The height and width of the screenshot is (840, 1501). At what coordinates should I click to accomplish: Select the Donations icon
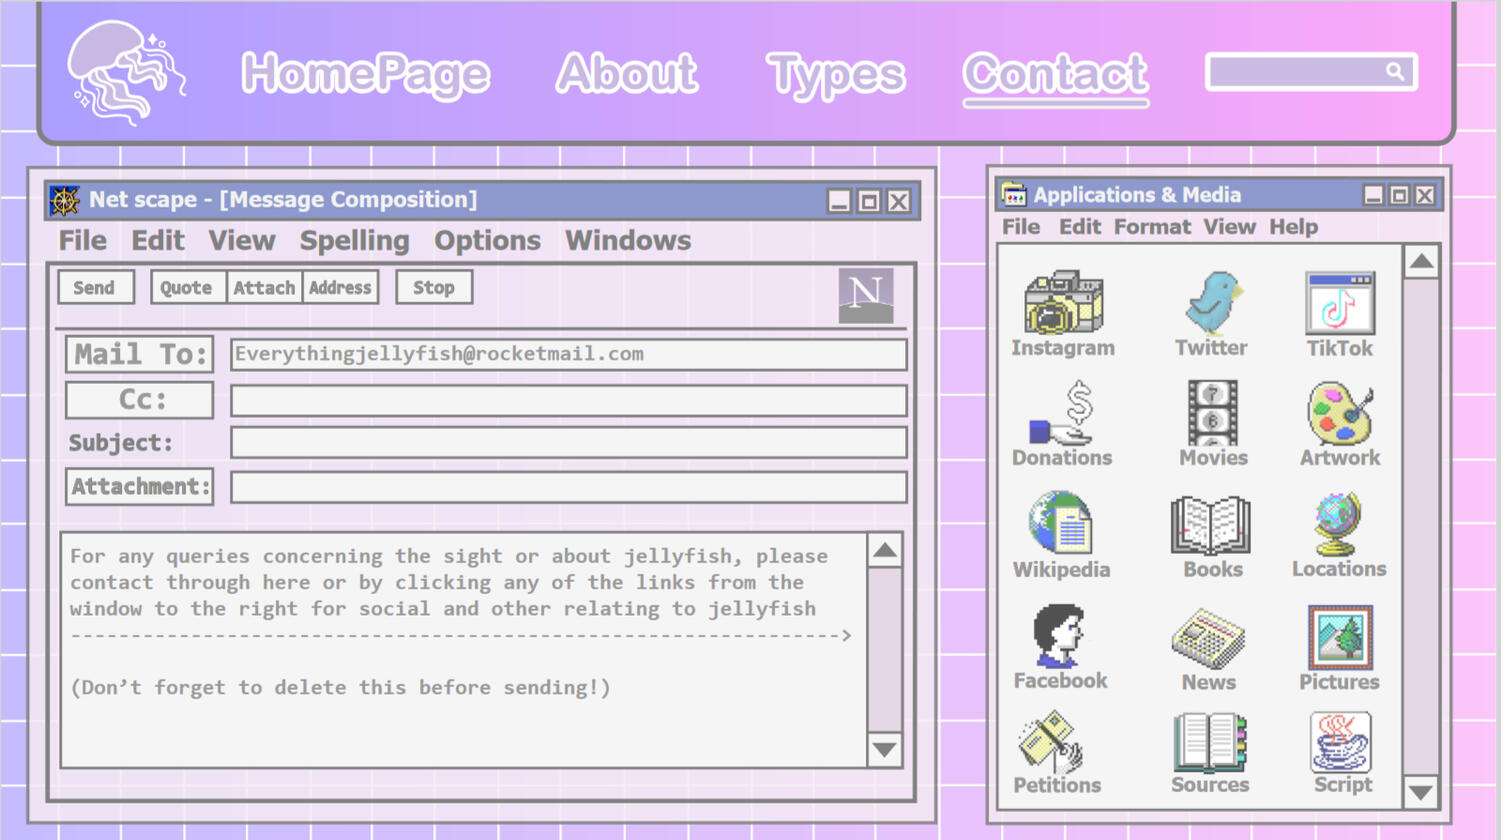pos(1062,415)
